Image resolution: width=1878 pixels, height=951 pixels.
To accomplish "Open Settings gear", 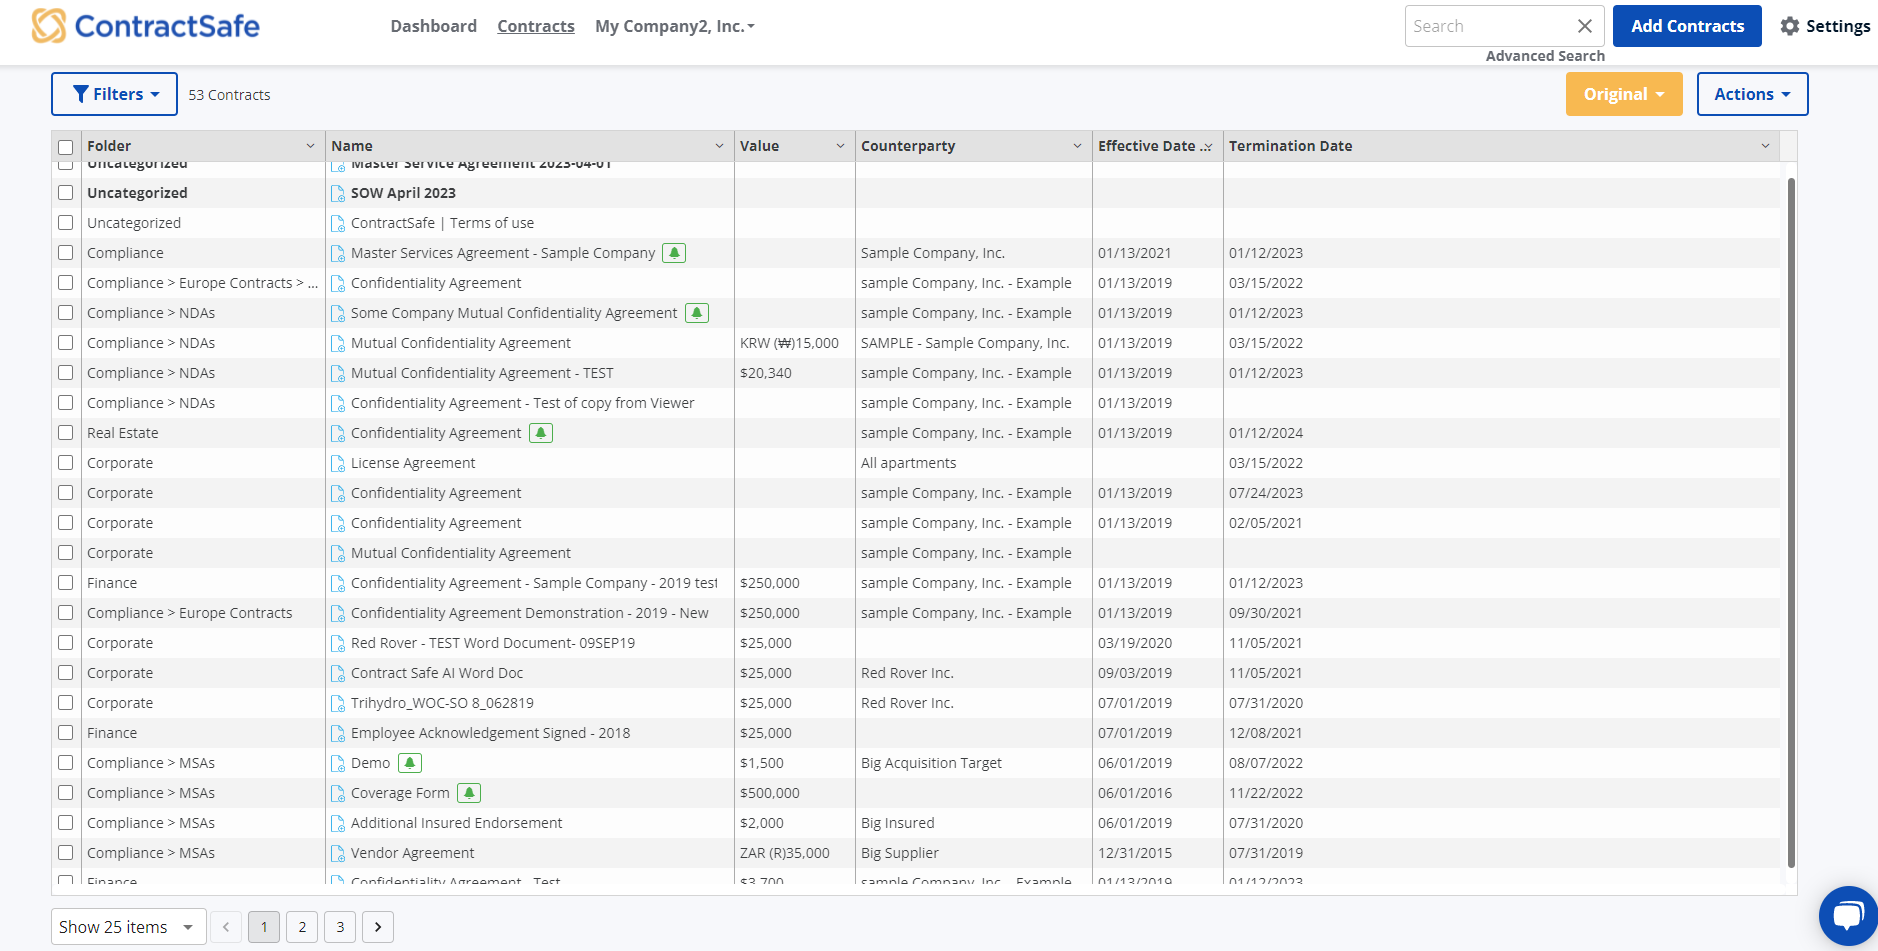I will click(1790, 26).
